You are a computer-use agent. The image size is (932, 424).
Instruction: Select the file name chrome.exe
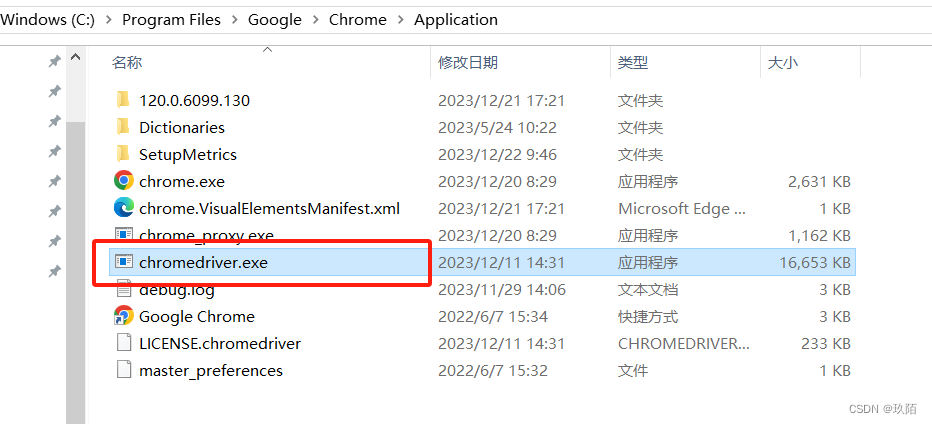coord(182,181)
